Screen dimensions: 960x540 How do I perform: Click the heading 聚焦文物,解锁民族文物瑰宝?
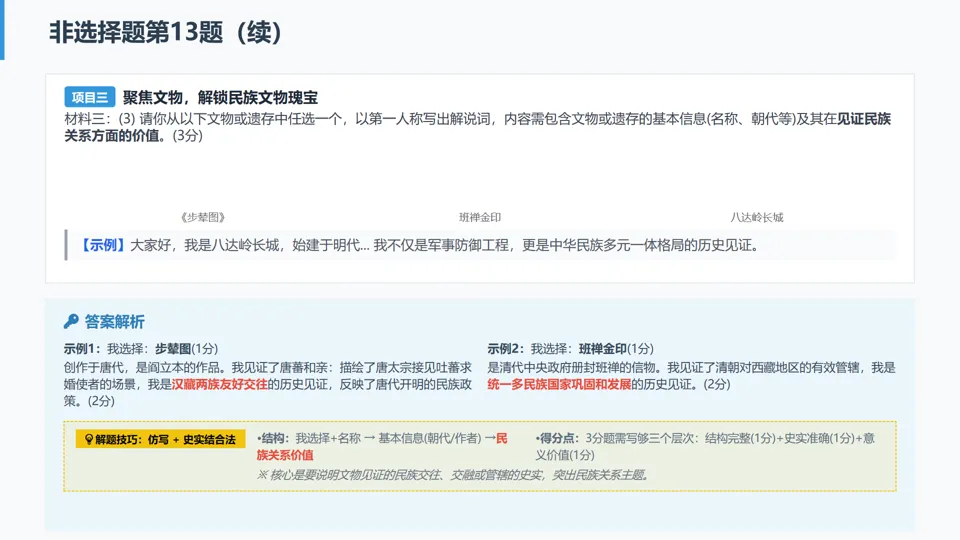tap(220, 97)
